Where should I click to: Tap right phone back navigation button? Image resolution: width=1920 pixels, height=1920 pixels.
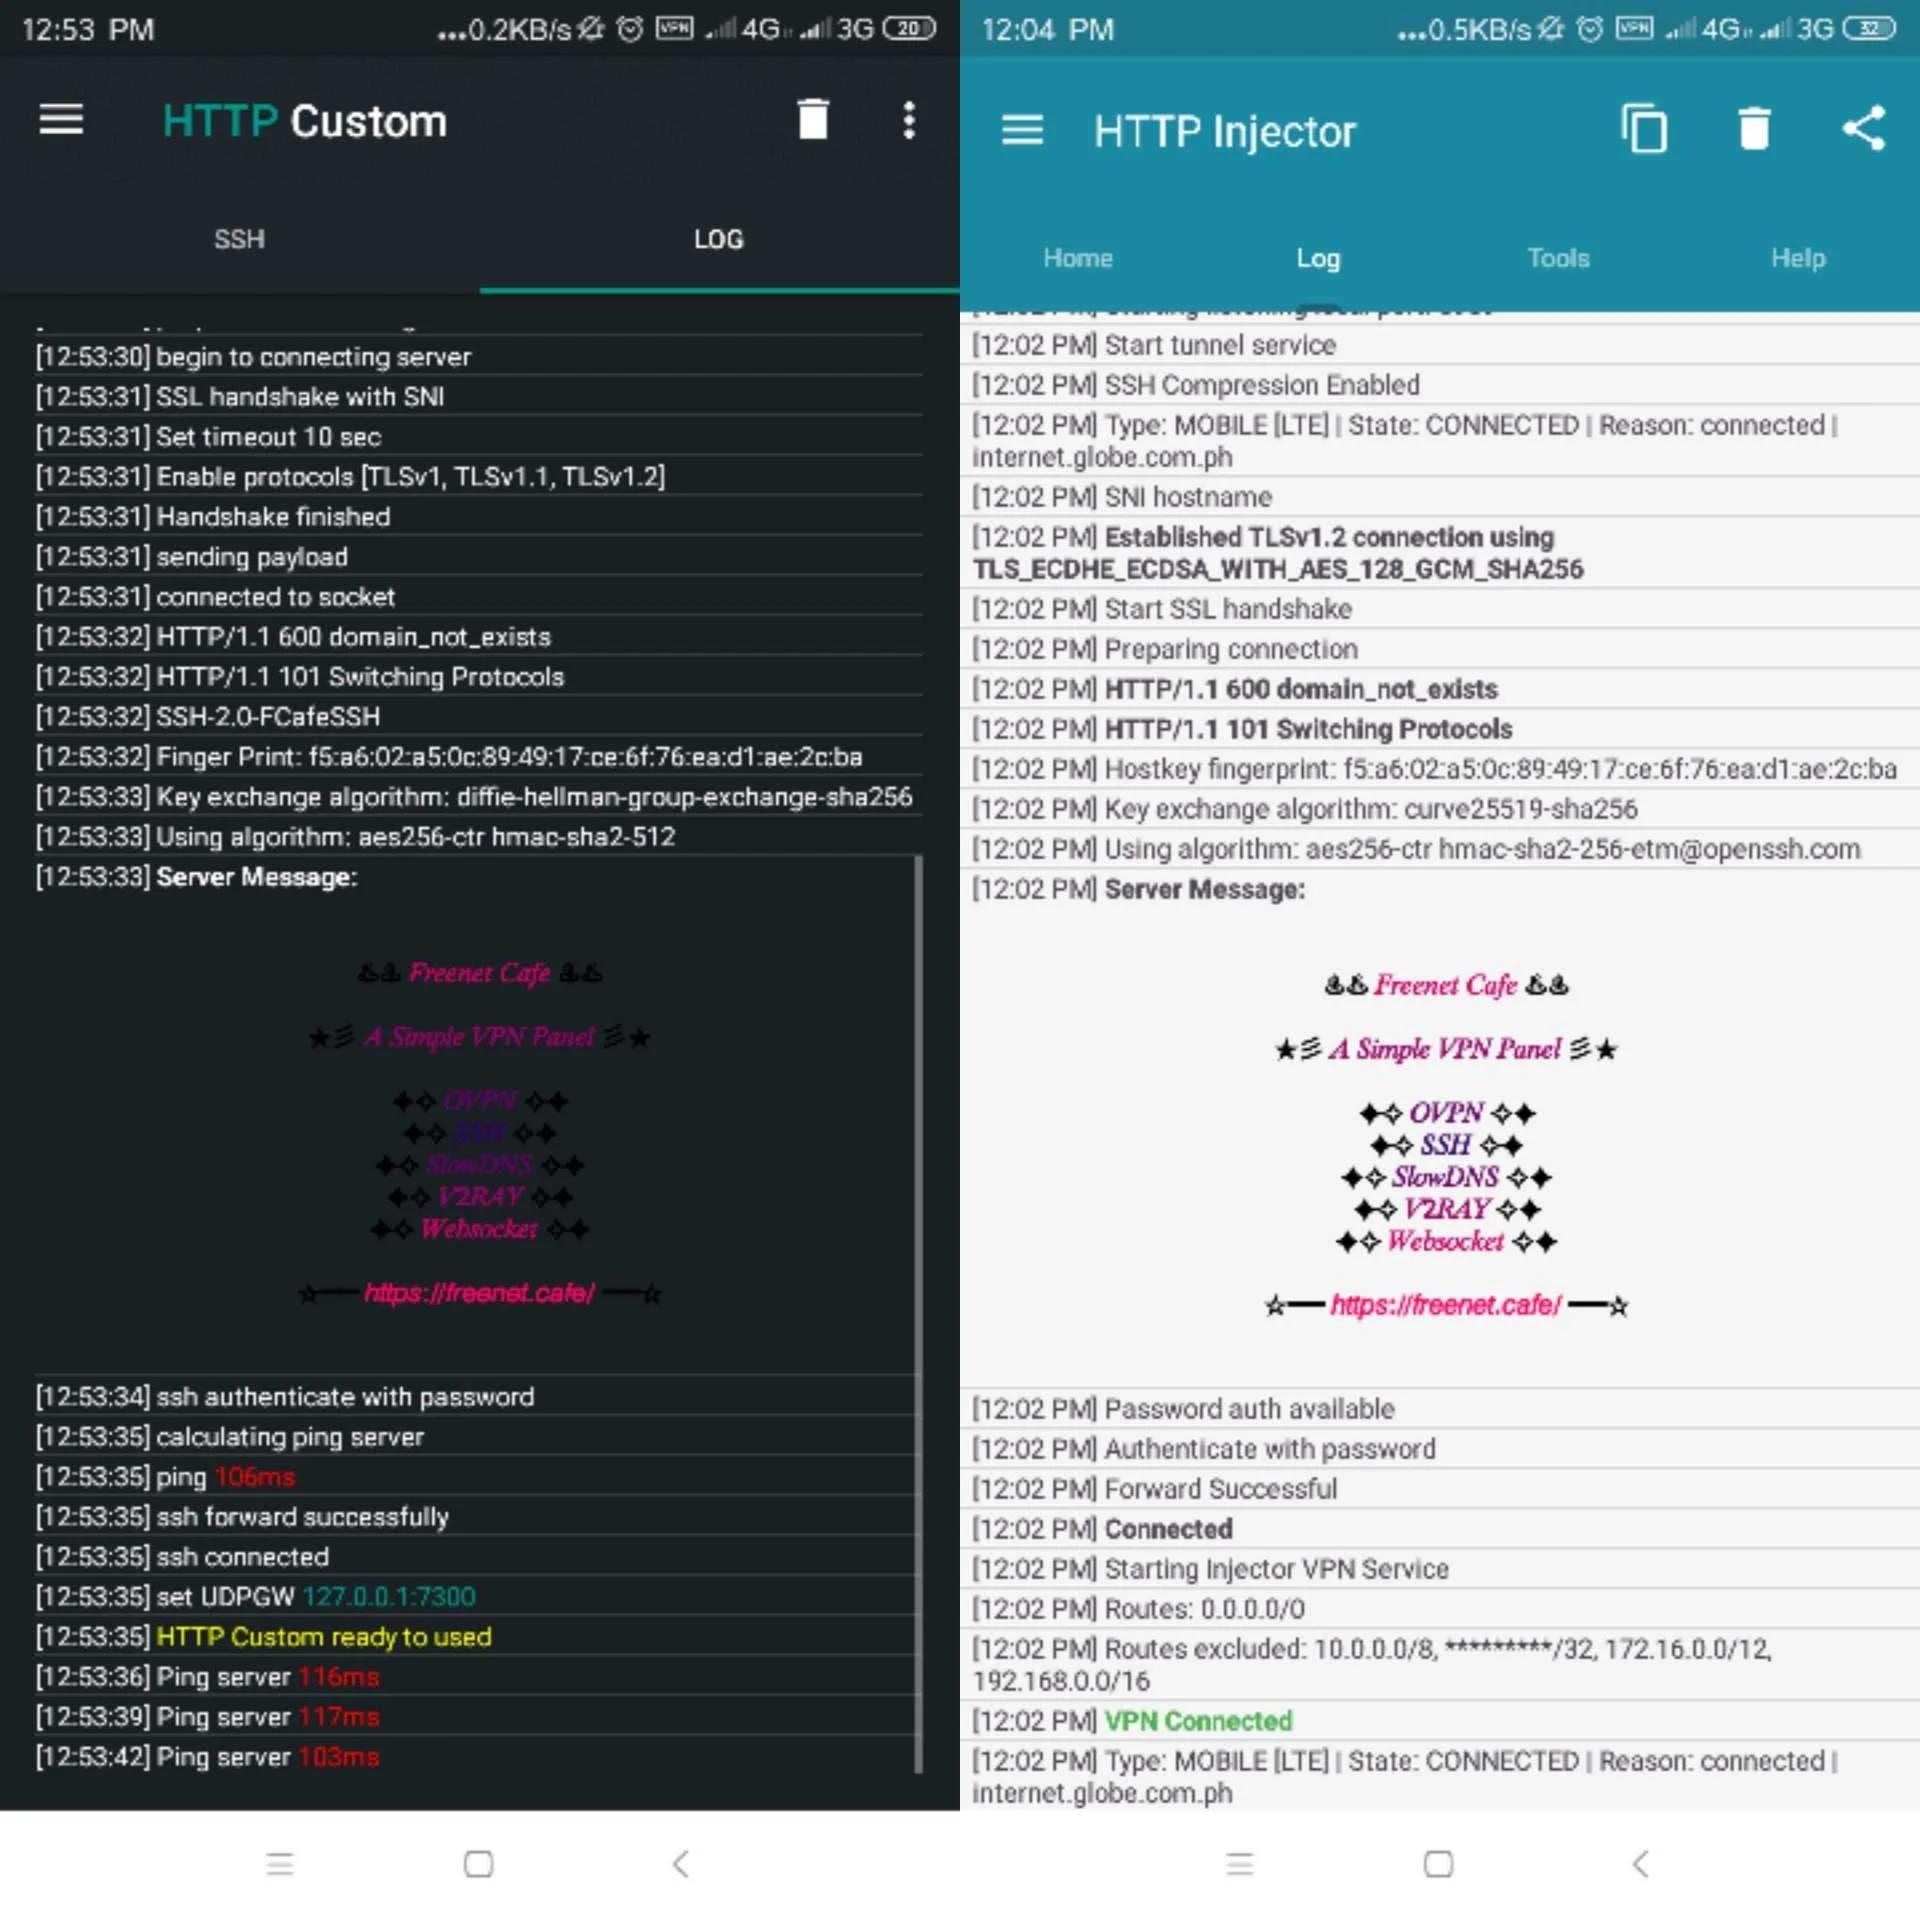(1641, 1864)
